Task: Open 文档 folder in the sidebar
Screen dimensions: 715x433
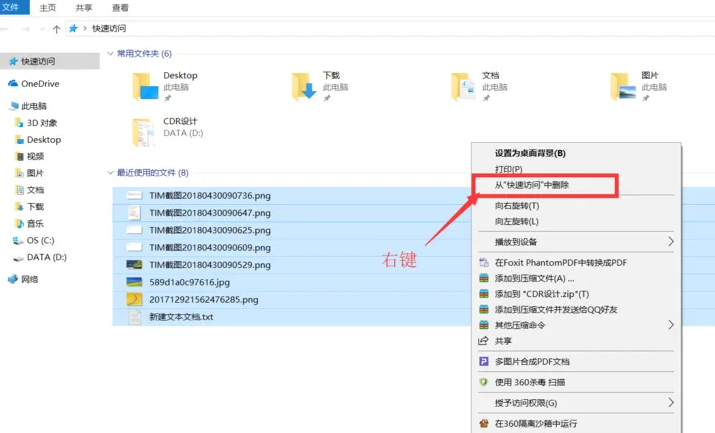Action: [x=35, y=190]
